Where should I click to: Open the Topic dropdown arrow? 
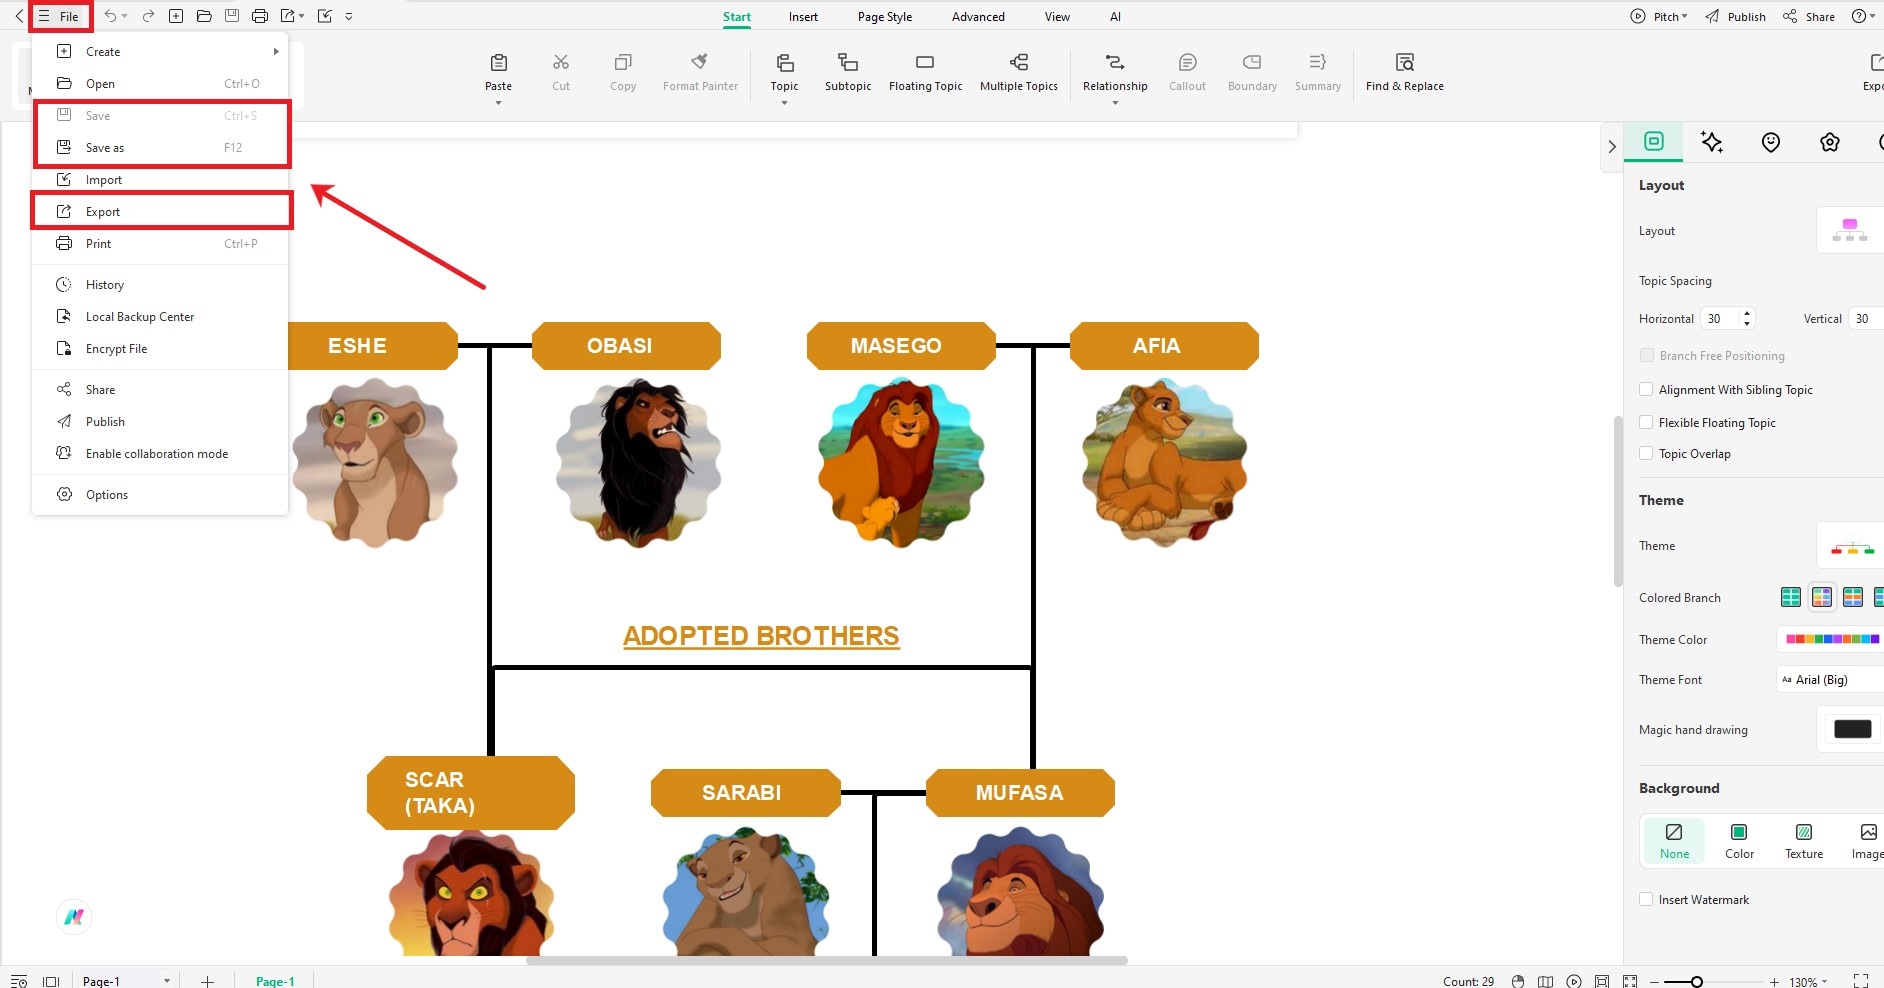(784, 103)
